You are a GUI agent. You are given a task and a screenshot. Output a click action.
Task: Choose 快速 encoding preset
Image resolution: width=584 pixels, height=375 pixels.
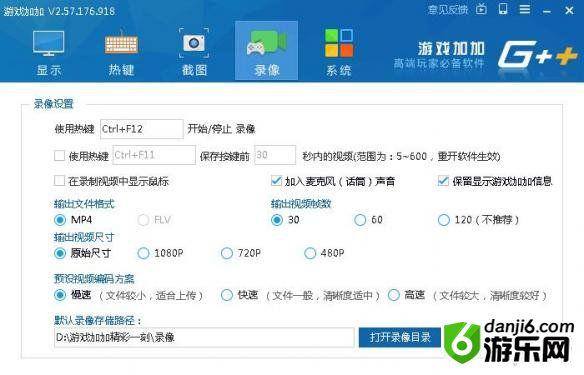point(227,295)
